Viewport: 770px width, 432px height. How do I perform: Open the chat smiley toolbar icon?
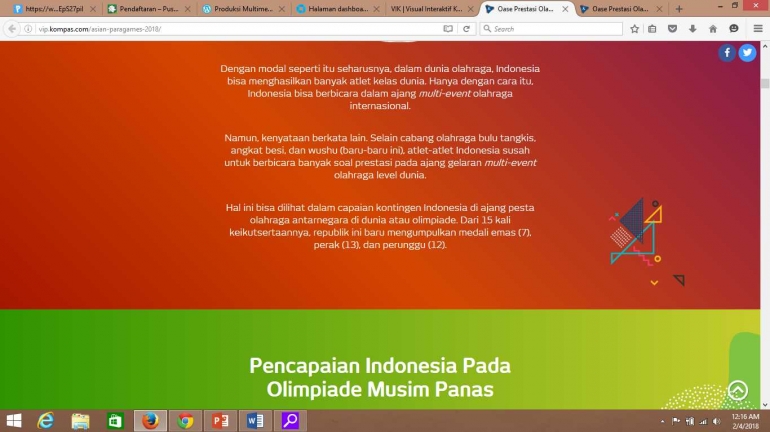point(734,29)
